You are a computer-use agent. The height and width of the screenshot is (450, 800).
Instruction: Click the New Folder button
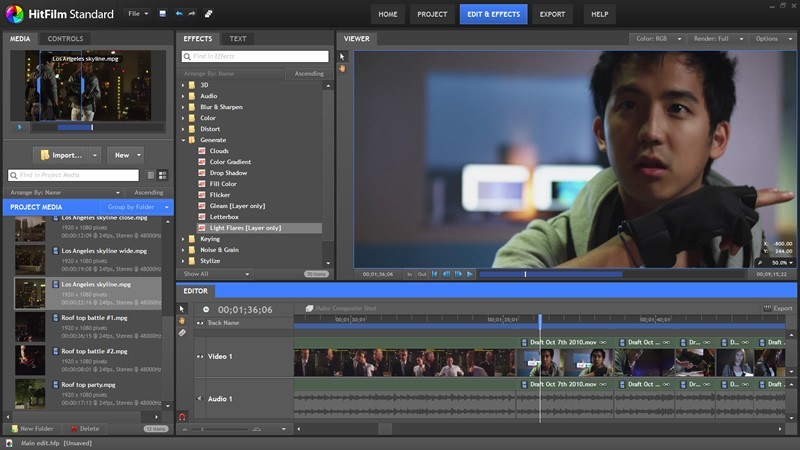[33, 428]
